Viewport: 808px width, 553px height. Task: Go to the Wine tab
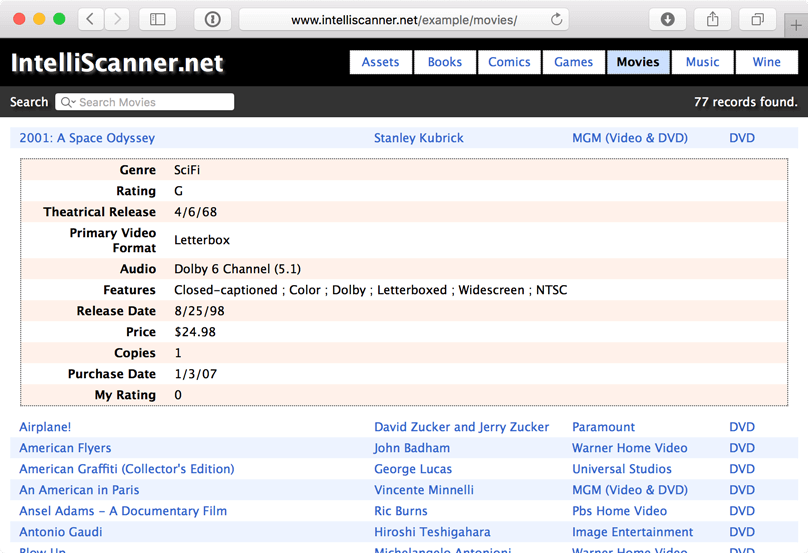click(x=767, y=62)
